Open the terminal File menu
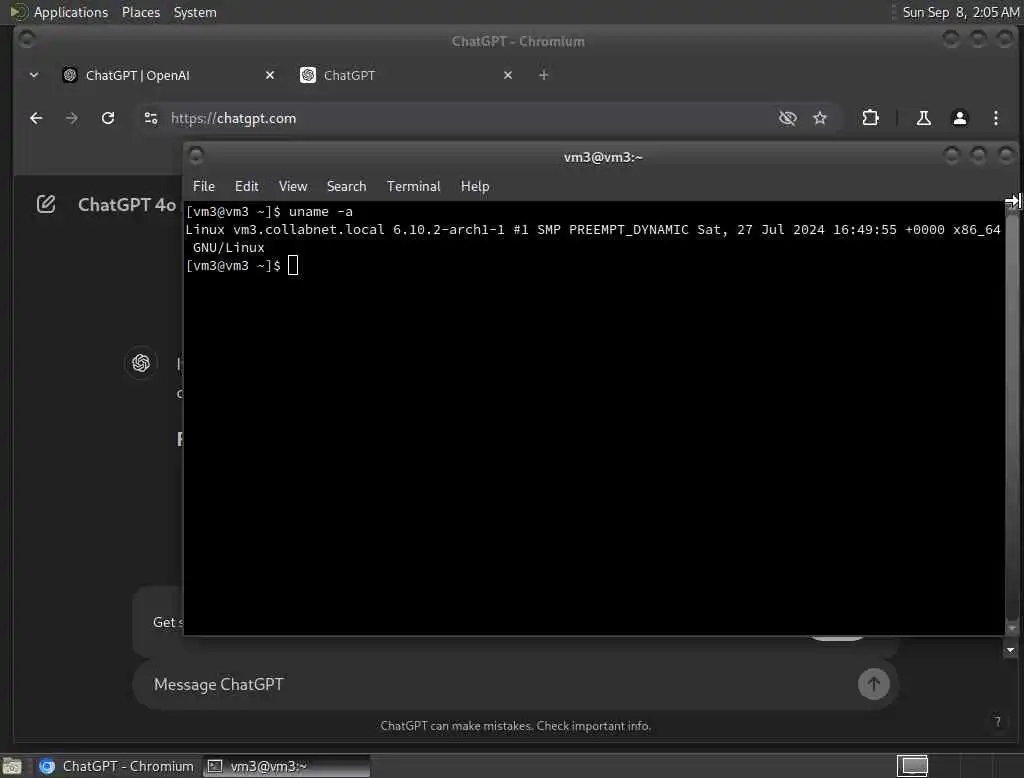Screen dimensions: 1024x778 coord(204,186)
